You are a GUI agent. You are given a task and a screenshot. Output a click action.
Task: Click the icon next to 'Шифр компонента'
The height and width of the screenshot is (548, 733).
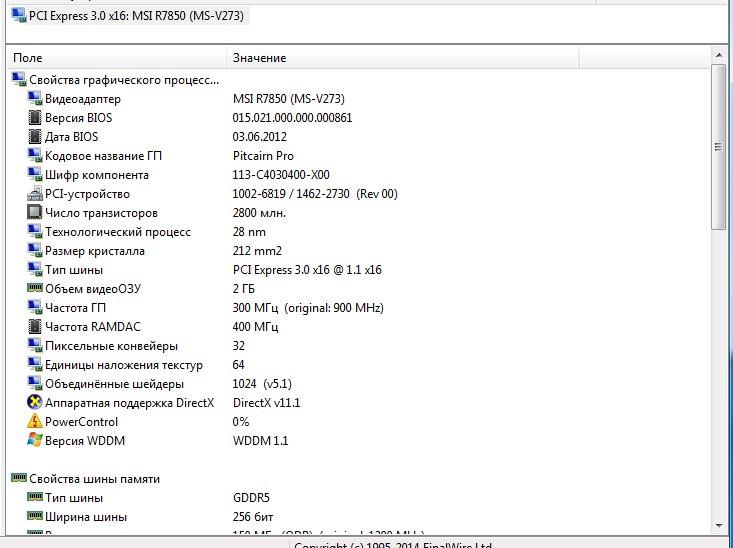(x=35, y=174)
